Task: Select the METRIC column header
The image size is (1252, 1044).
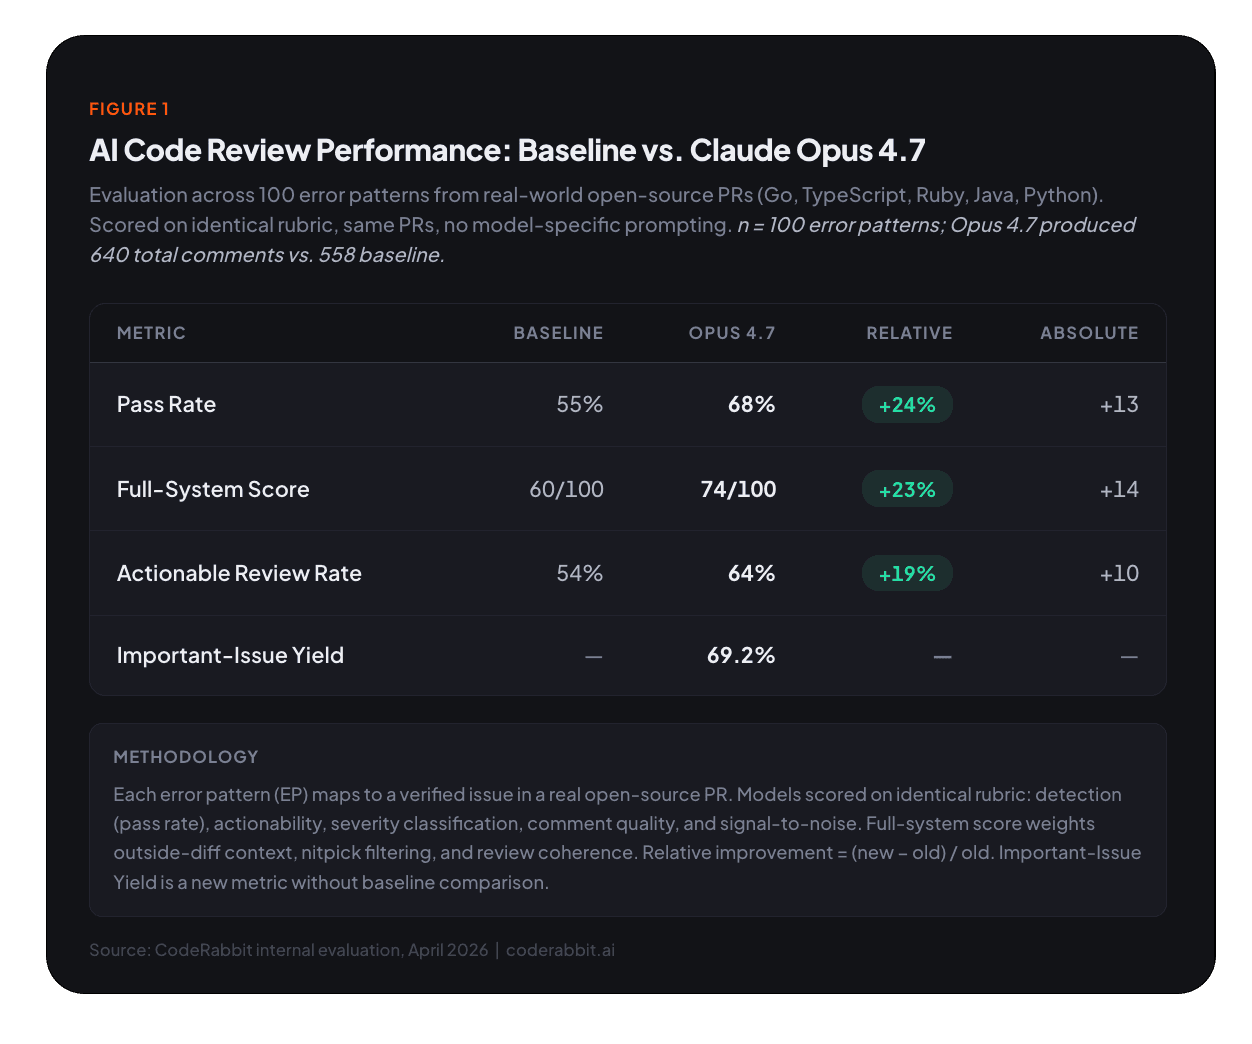Action: [x=151, y=333]
